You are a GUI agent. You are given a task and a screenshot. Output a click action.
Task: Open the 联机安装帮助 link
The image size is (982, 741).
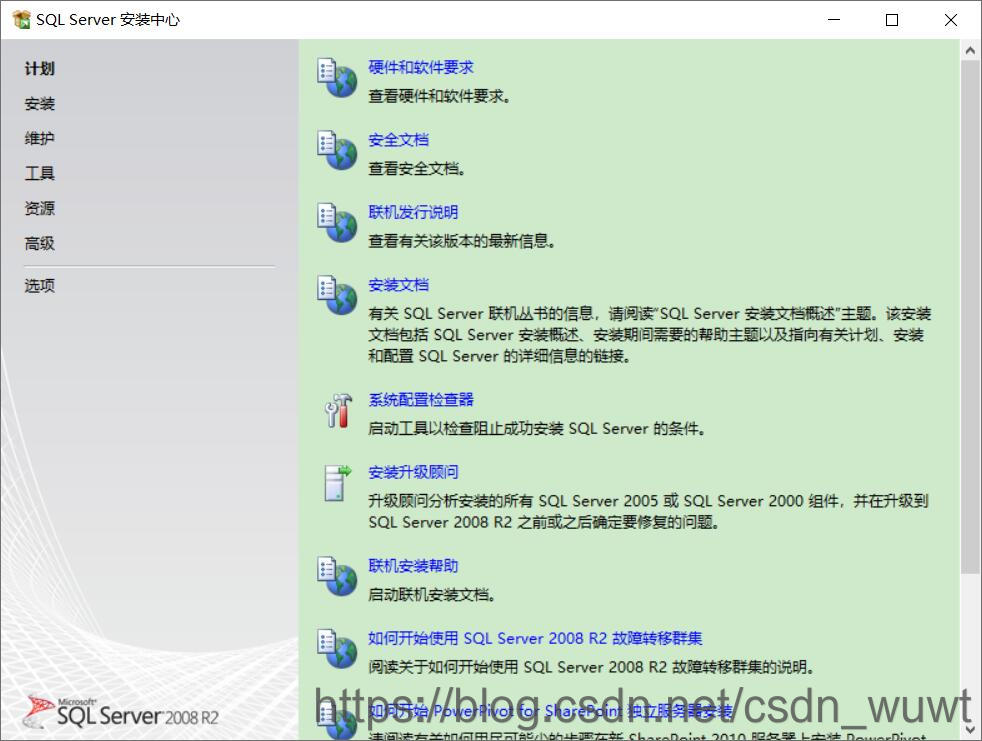(x=413, y=566)
